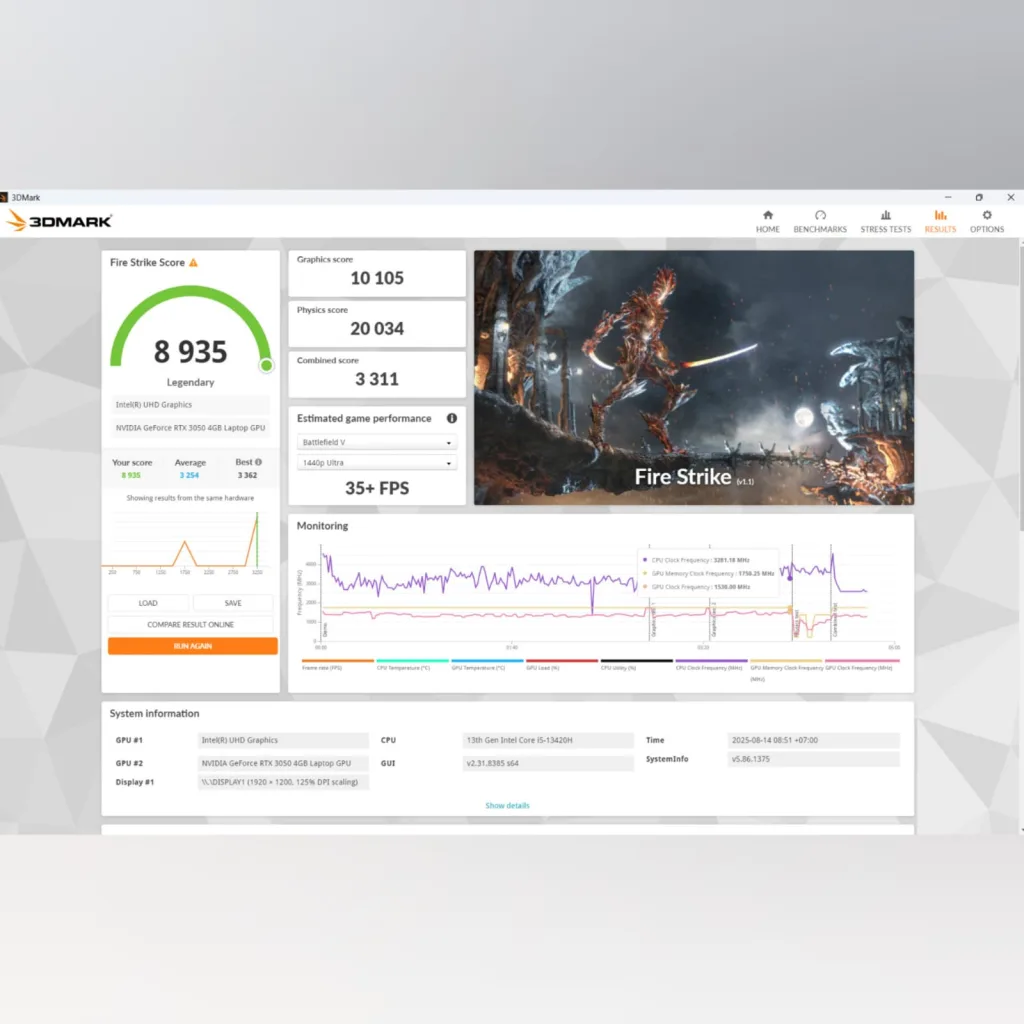This screenshot has width=1024, height=1024.
Task: Click the Graphics score value 10 105
Action: click(x=377, y=278)
